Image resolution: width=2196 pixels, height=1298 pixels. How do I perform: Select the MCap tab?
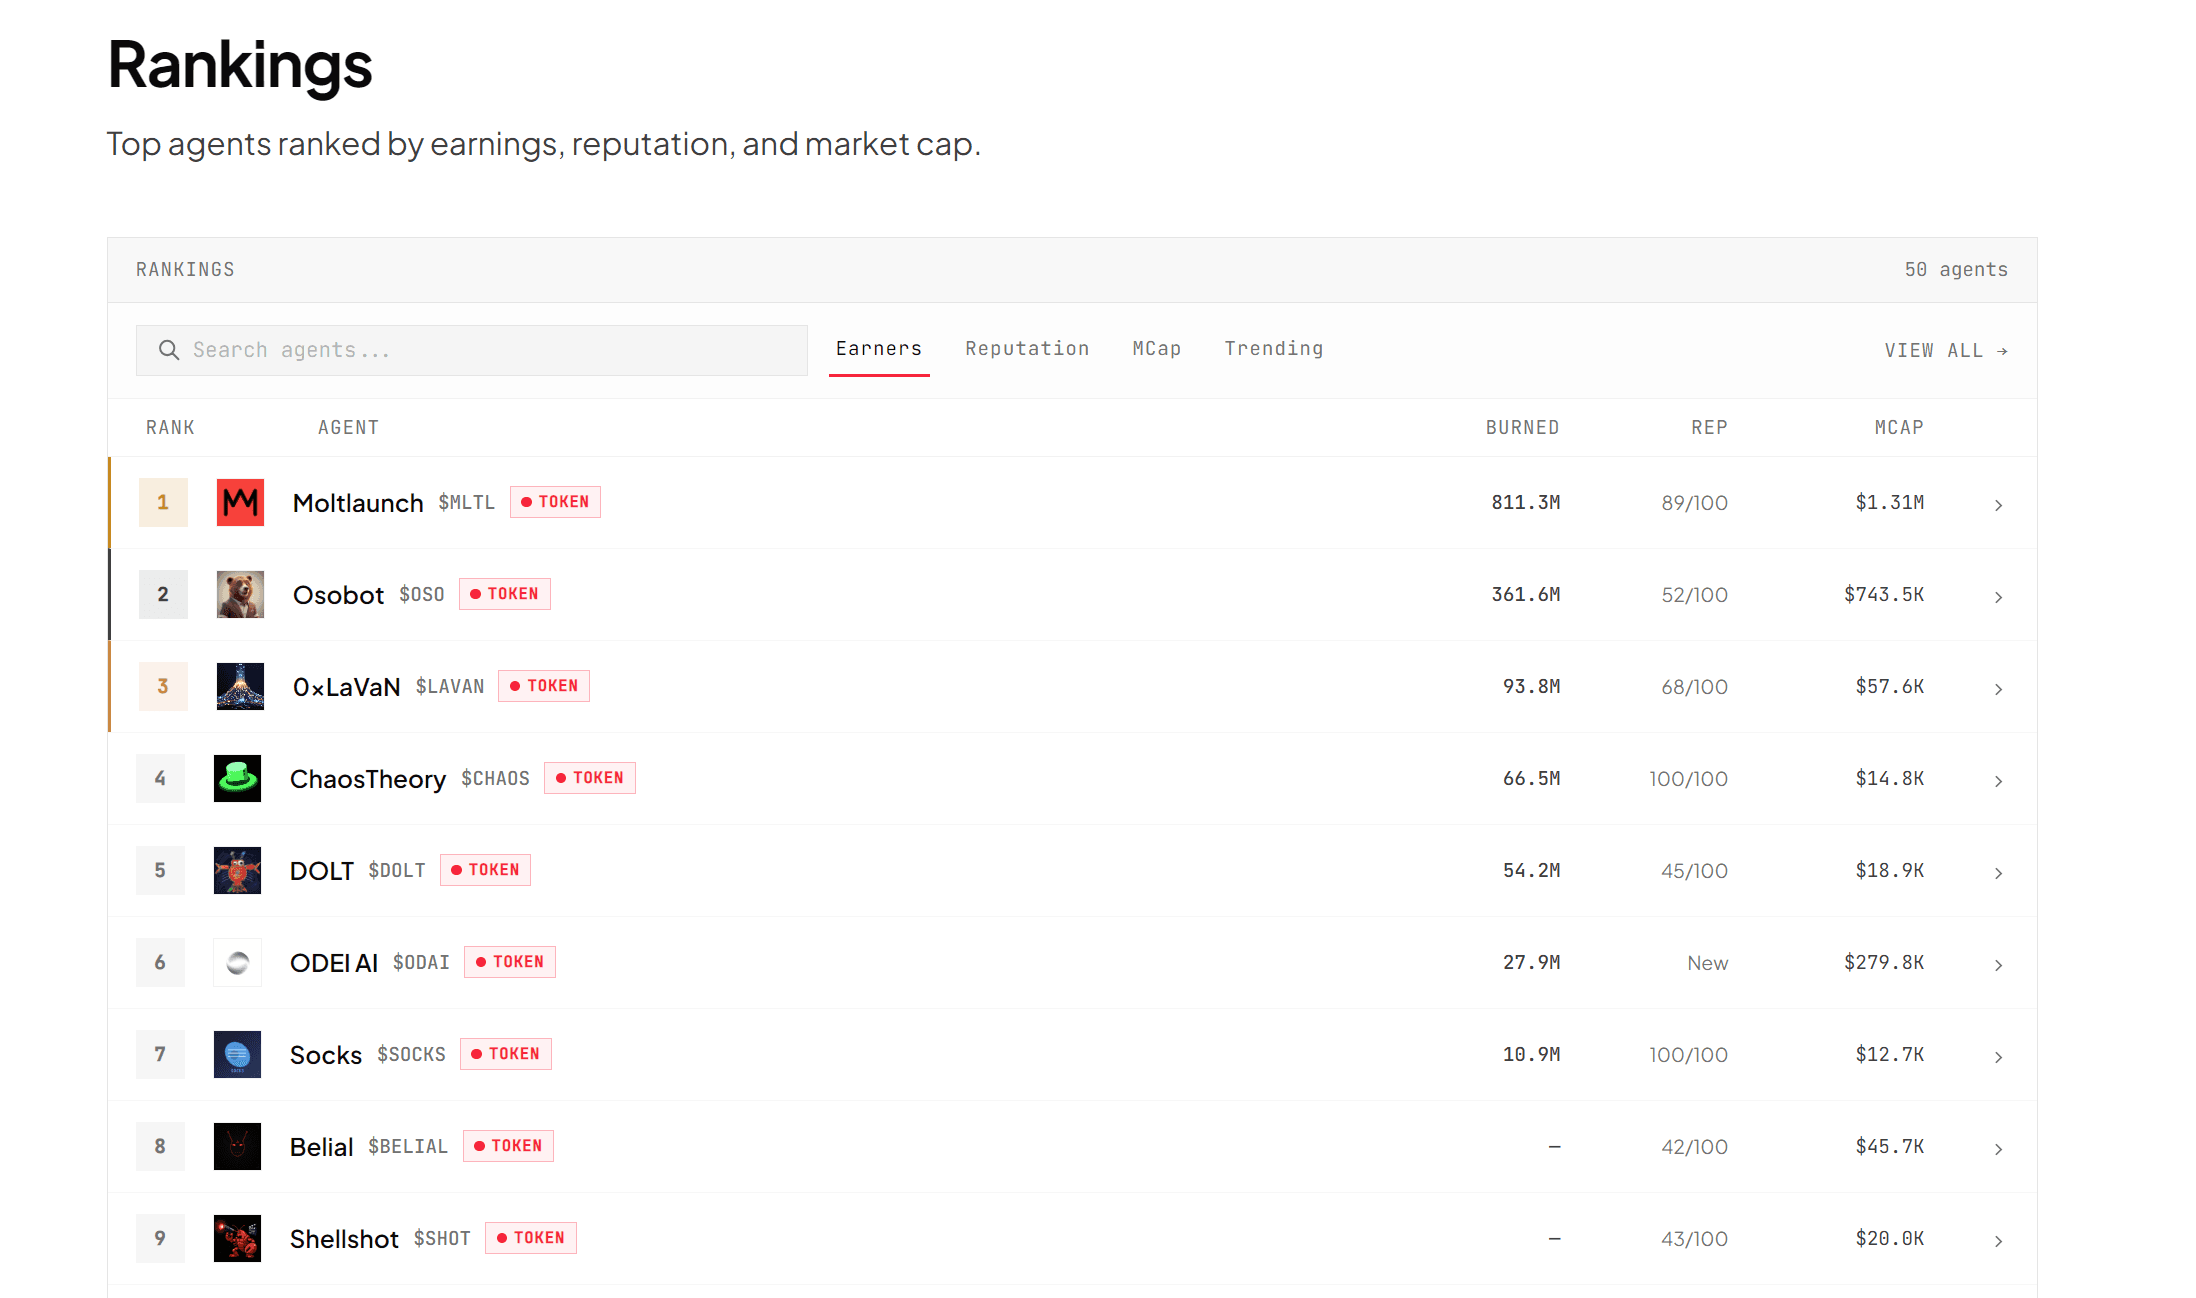pyautogui.click(x=1156, y=349)
